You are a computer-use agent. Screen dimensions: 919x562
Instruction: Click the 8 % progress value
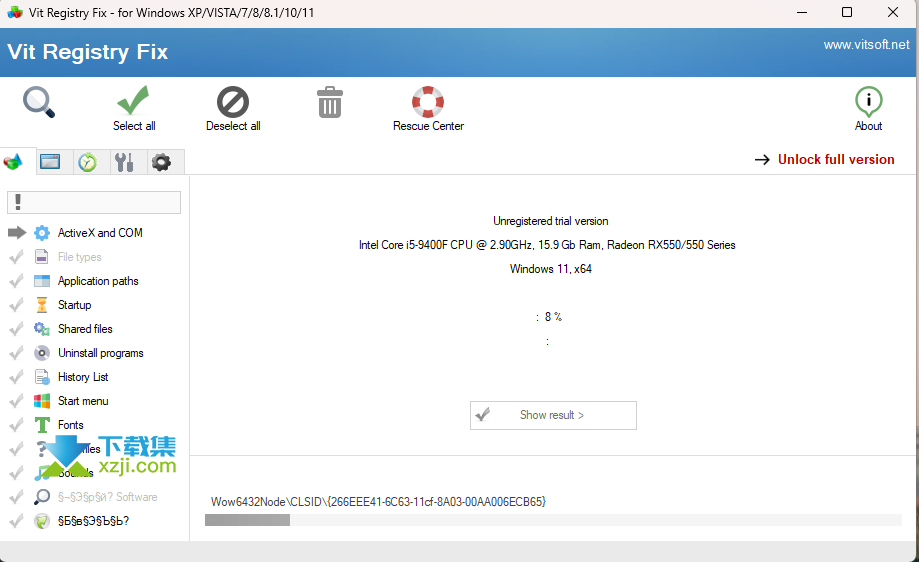click(553, 316)
